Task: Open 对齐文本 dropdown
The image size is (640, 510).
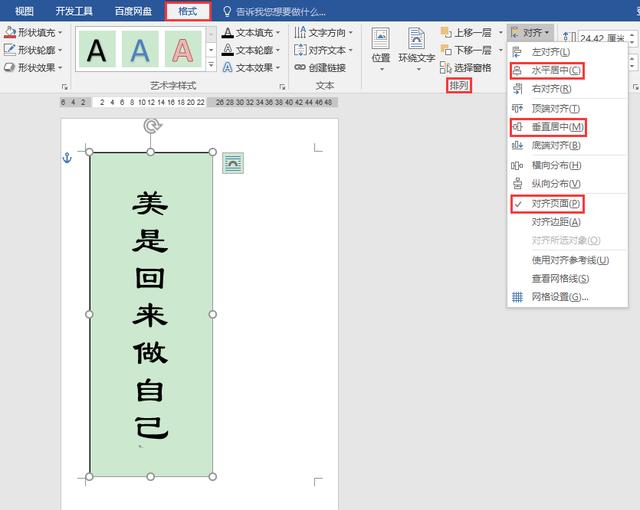Action: 323,50
